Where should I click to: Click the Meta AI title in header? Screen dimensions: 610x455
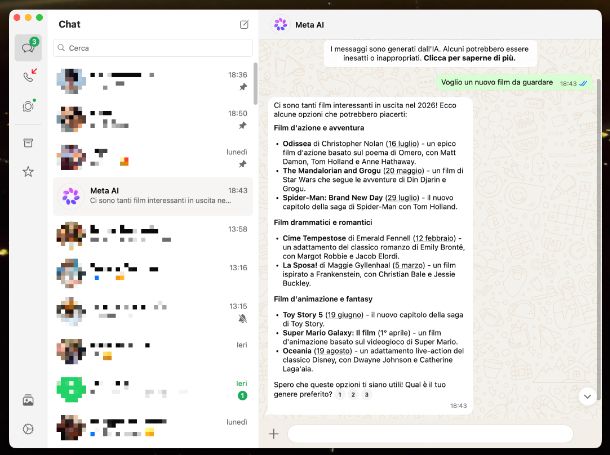point(310,25)
